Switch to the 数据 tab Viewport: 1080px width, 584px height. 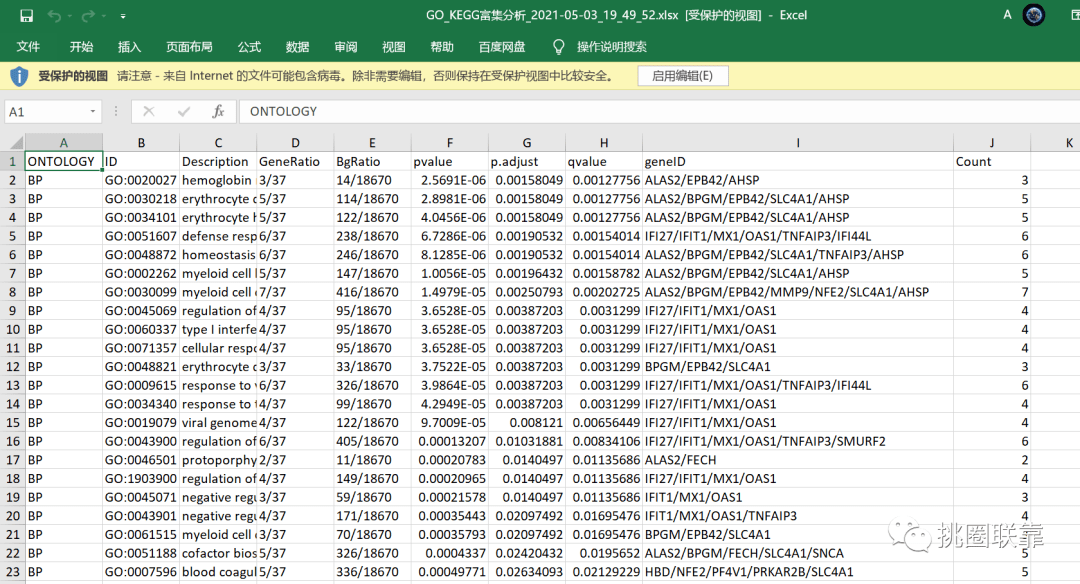[x=298, y=47]
